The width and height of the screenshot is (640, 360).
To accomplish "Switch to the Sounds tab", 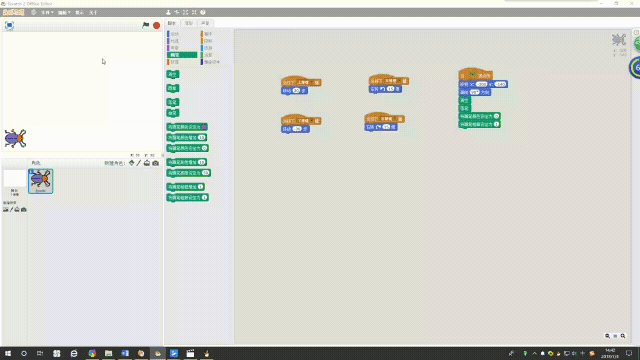I will tap(205, 23).
